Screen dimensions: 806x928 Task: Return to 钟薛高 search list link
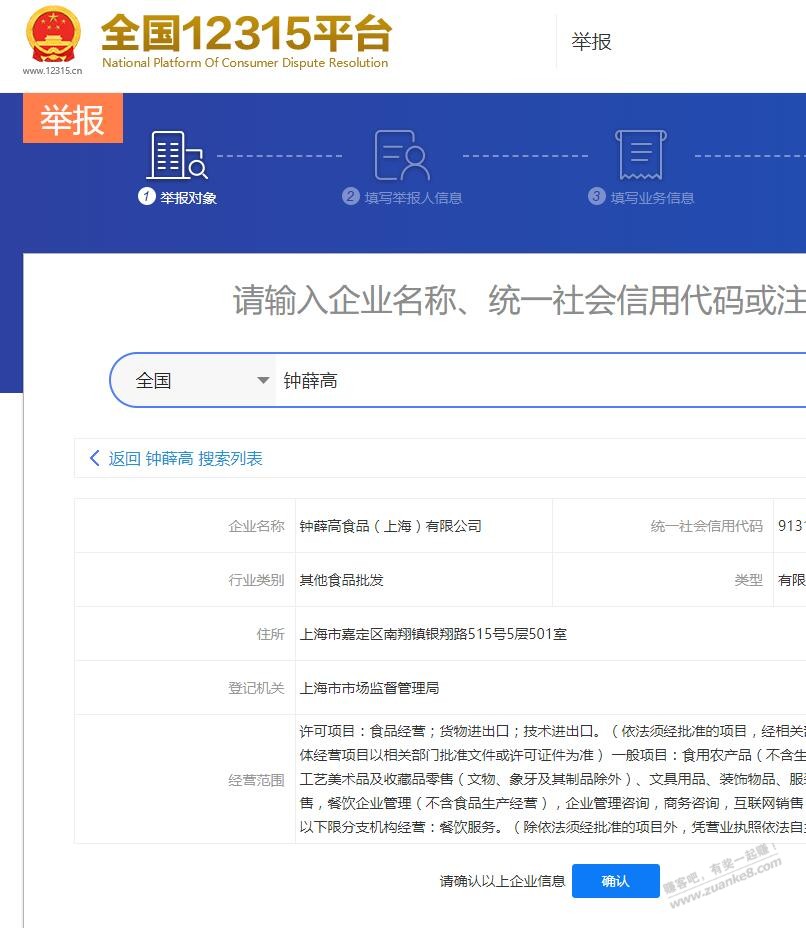[185, 458]
